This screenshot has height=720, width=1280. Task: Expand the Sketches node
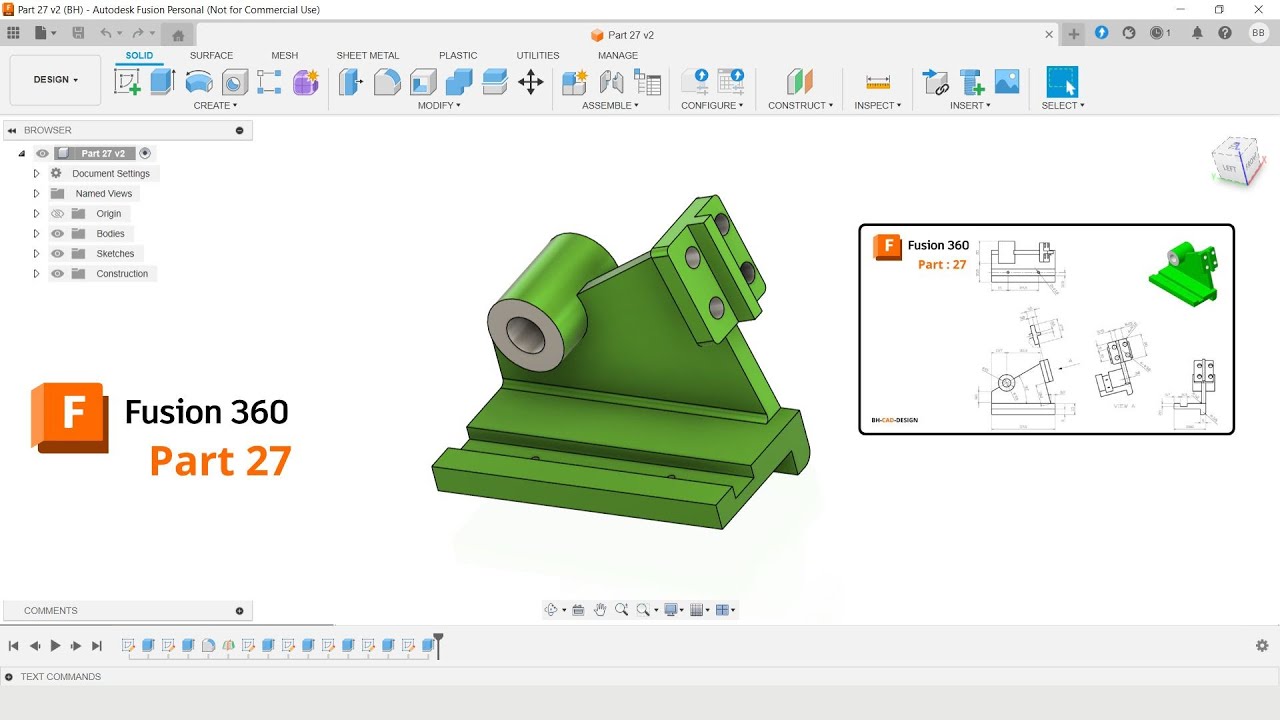pos(36,254)
